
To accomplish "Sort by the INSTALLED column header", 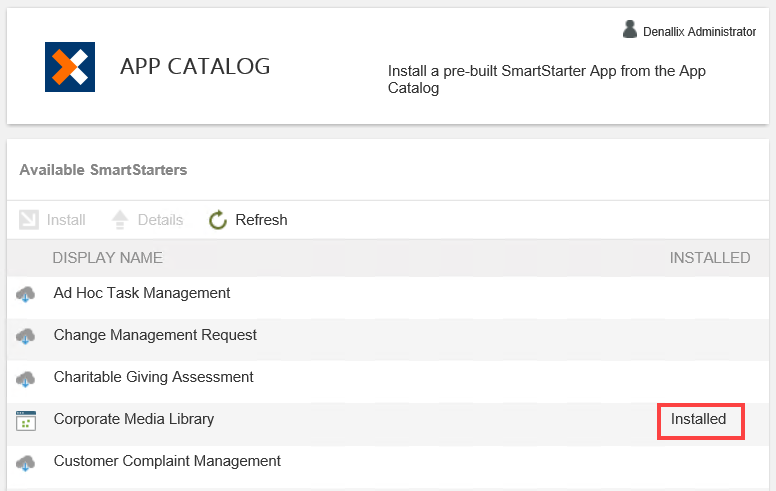I will click(x=709, y=258).
